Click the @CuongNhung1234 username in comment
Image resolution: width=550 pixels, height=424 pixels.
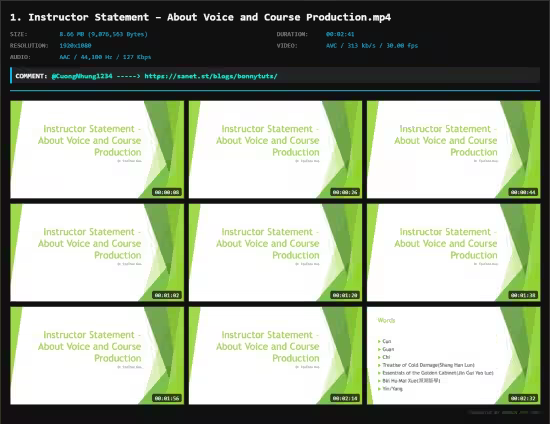(x=82, y=76)
